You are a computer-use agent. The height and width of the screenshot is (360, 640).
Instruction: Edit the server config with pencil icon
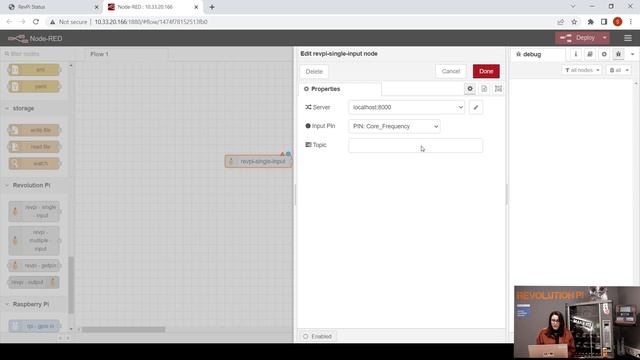pos(476,107)
